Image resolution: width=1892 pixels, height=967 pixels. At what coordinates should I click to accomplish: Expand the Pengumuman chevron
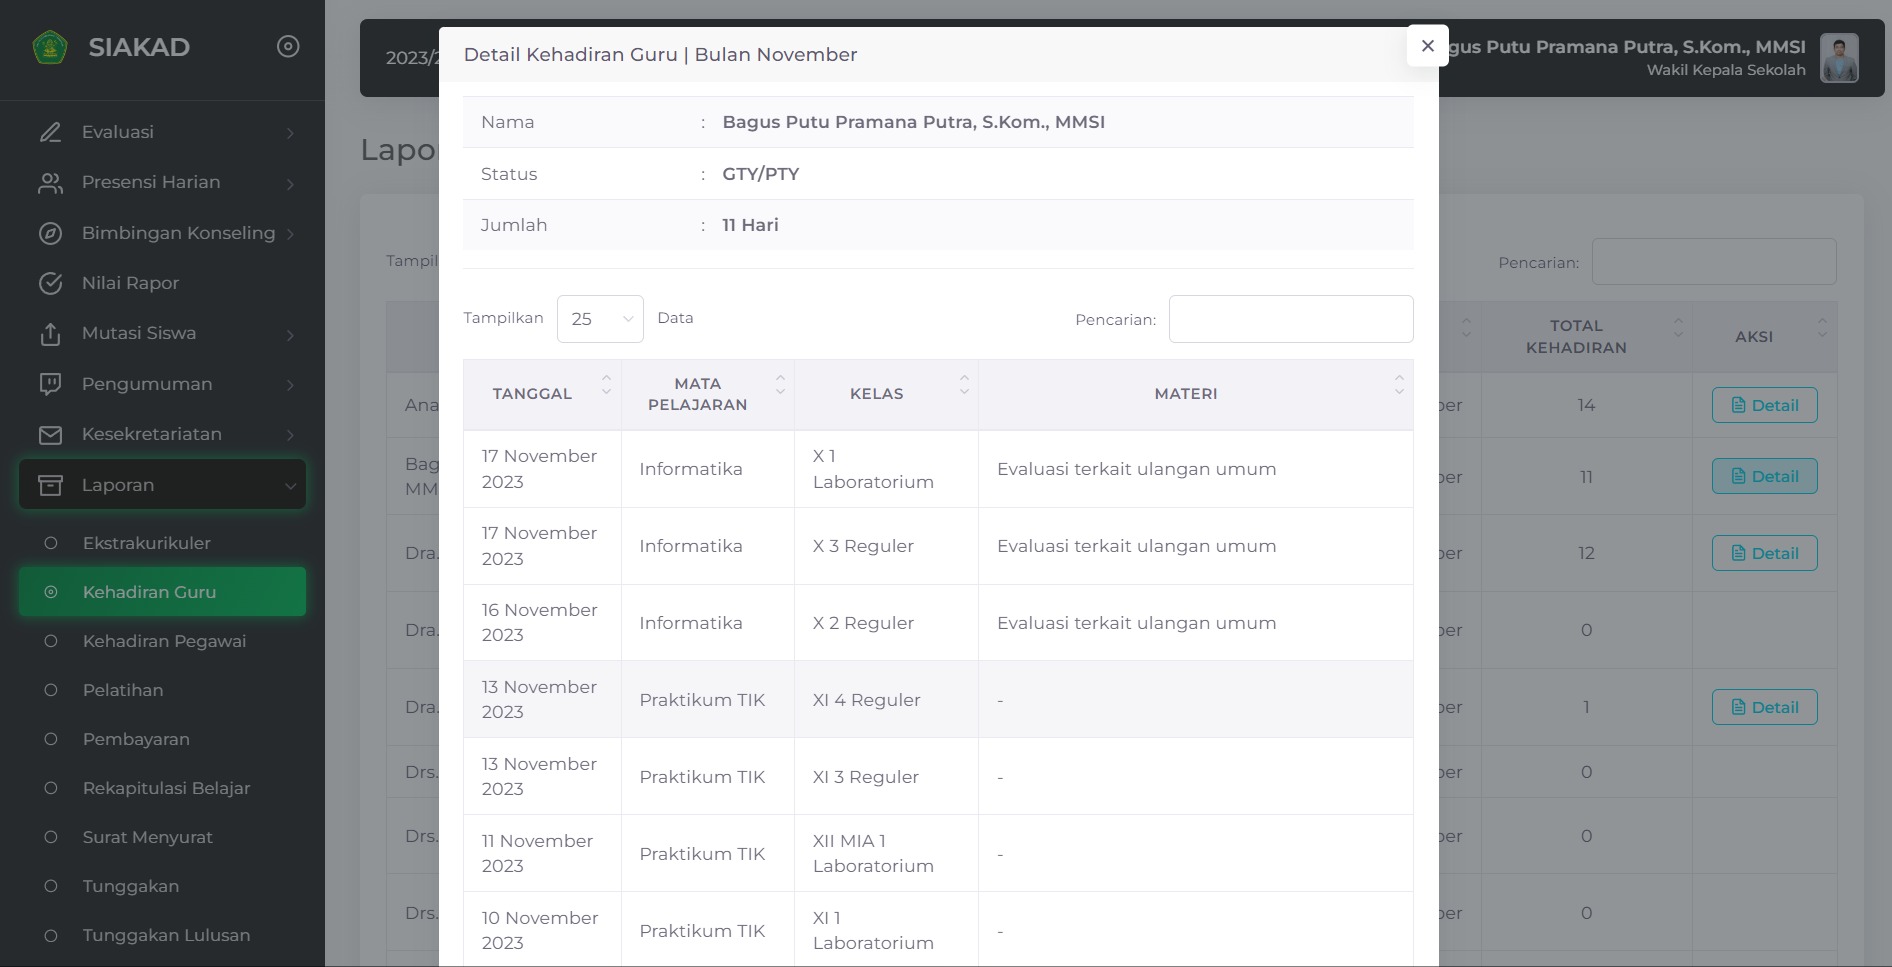[x=290, y=385]
